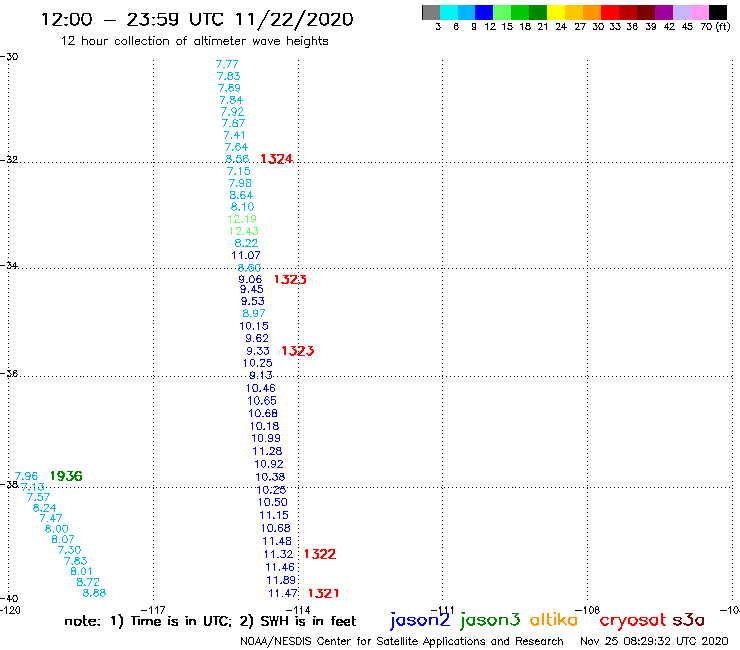This screenshot has width=740, height=650.
Task: Click the '70 (ft)' legend label
Action: [715, 27]
